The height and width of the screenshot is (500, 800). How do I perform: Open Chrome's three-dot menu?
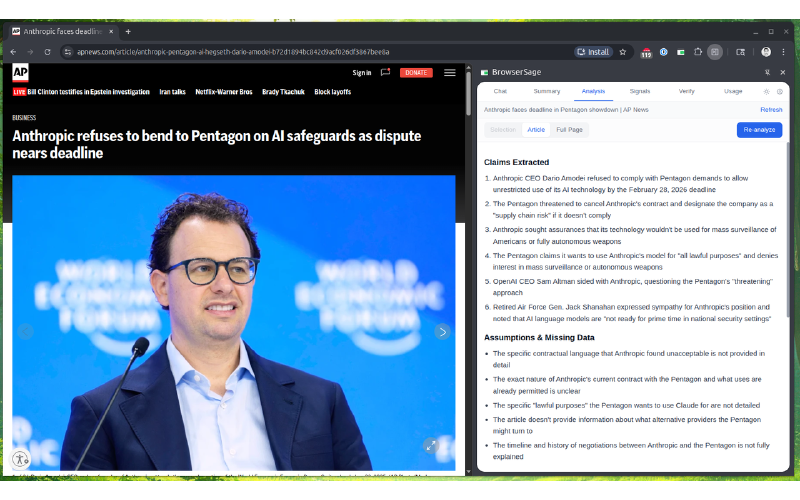pyautogui.click(x=783, y=52)
